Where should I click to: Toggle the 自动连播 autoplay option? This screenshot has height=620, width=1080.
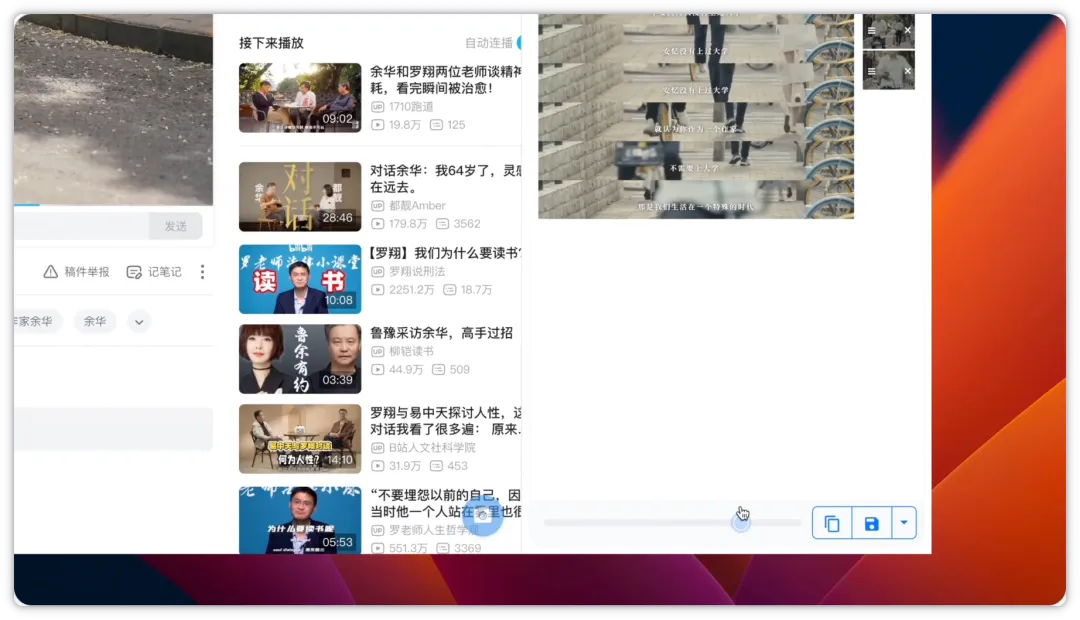(519, 43)
